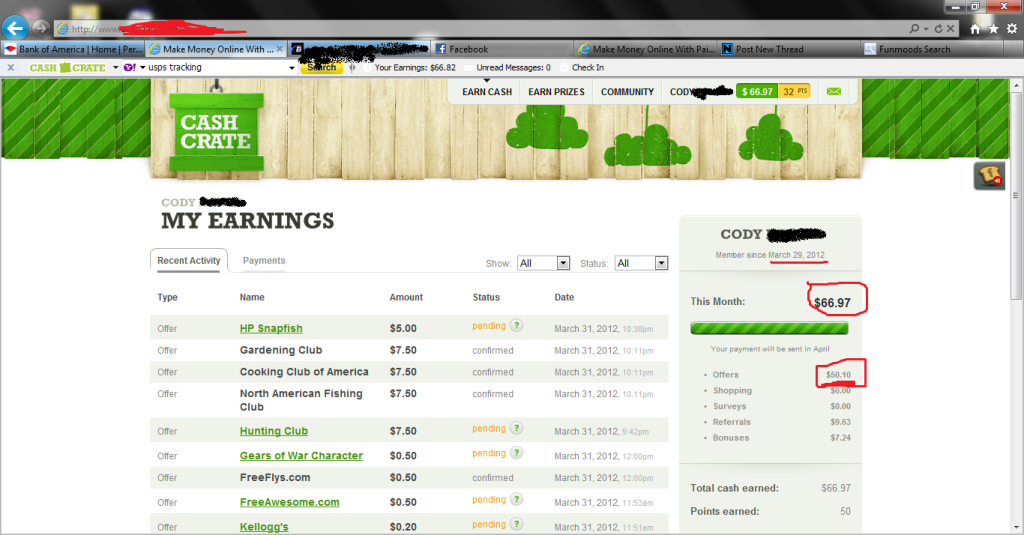The height and width of the screenshot is (535, 1024).
Task: Switch to the Funmoods Search tab
Action: 932,49
